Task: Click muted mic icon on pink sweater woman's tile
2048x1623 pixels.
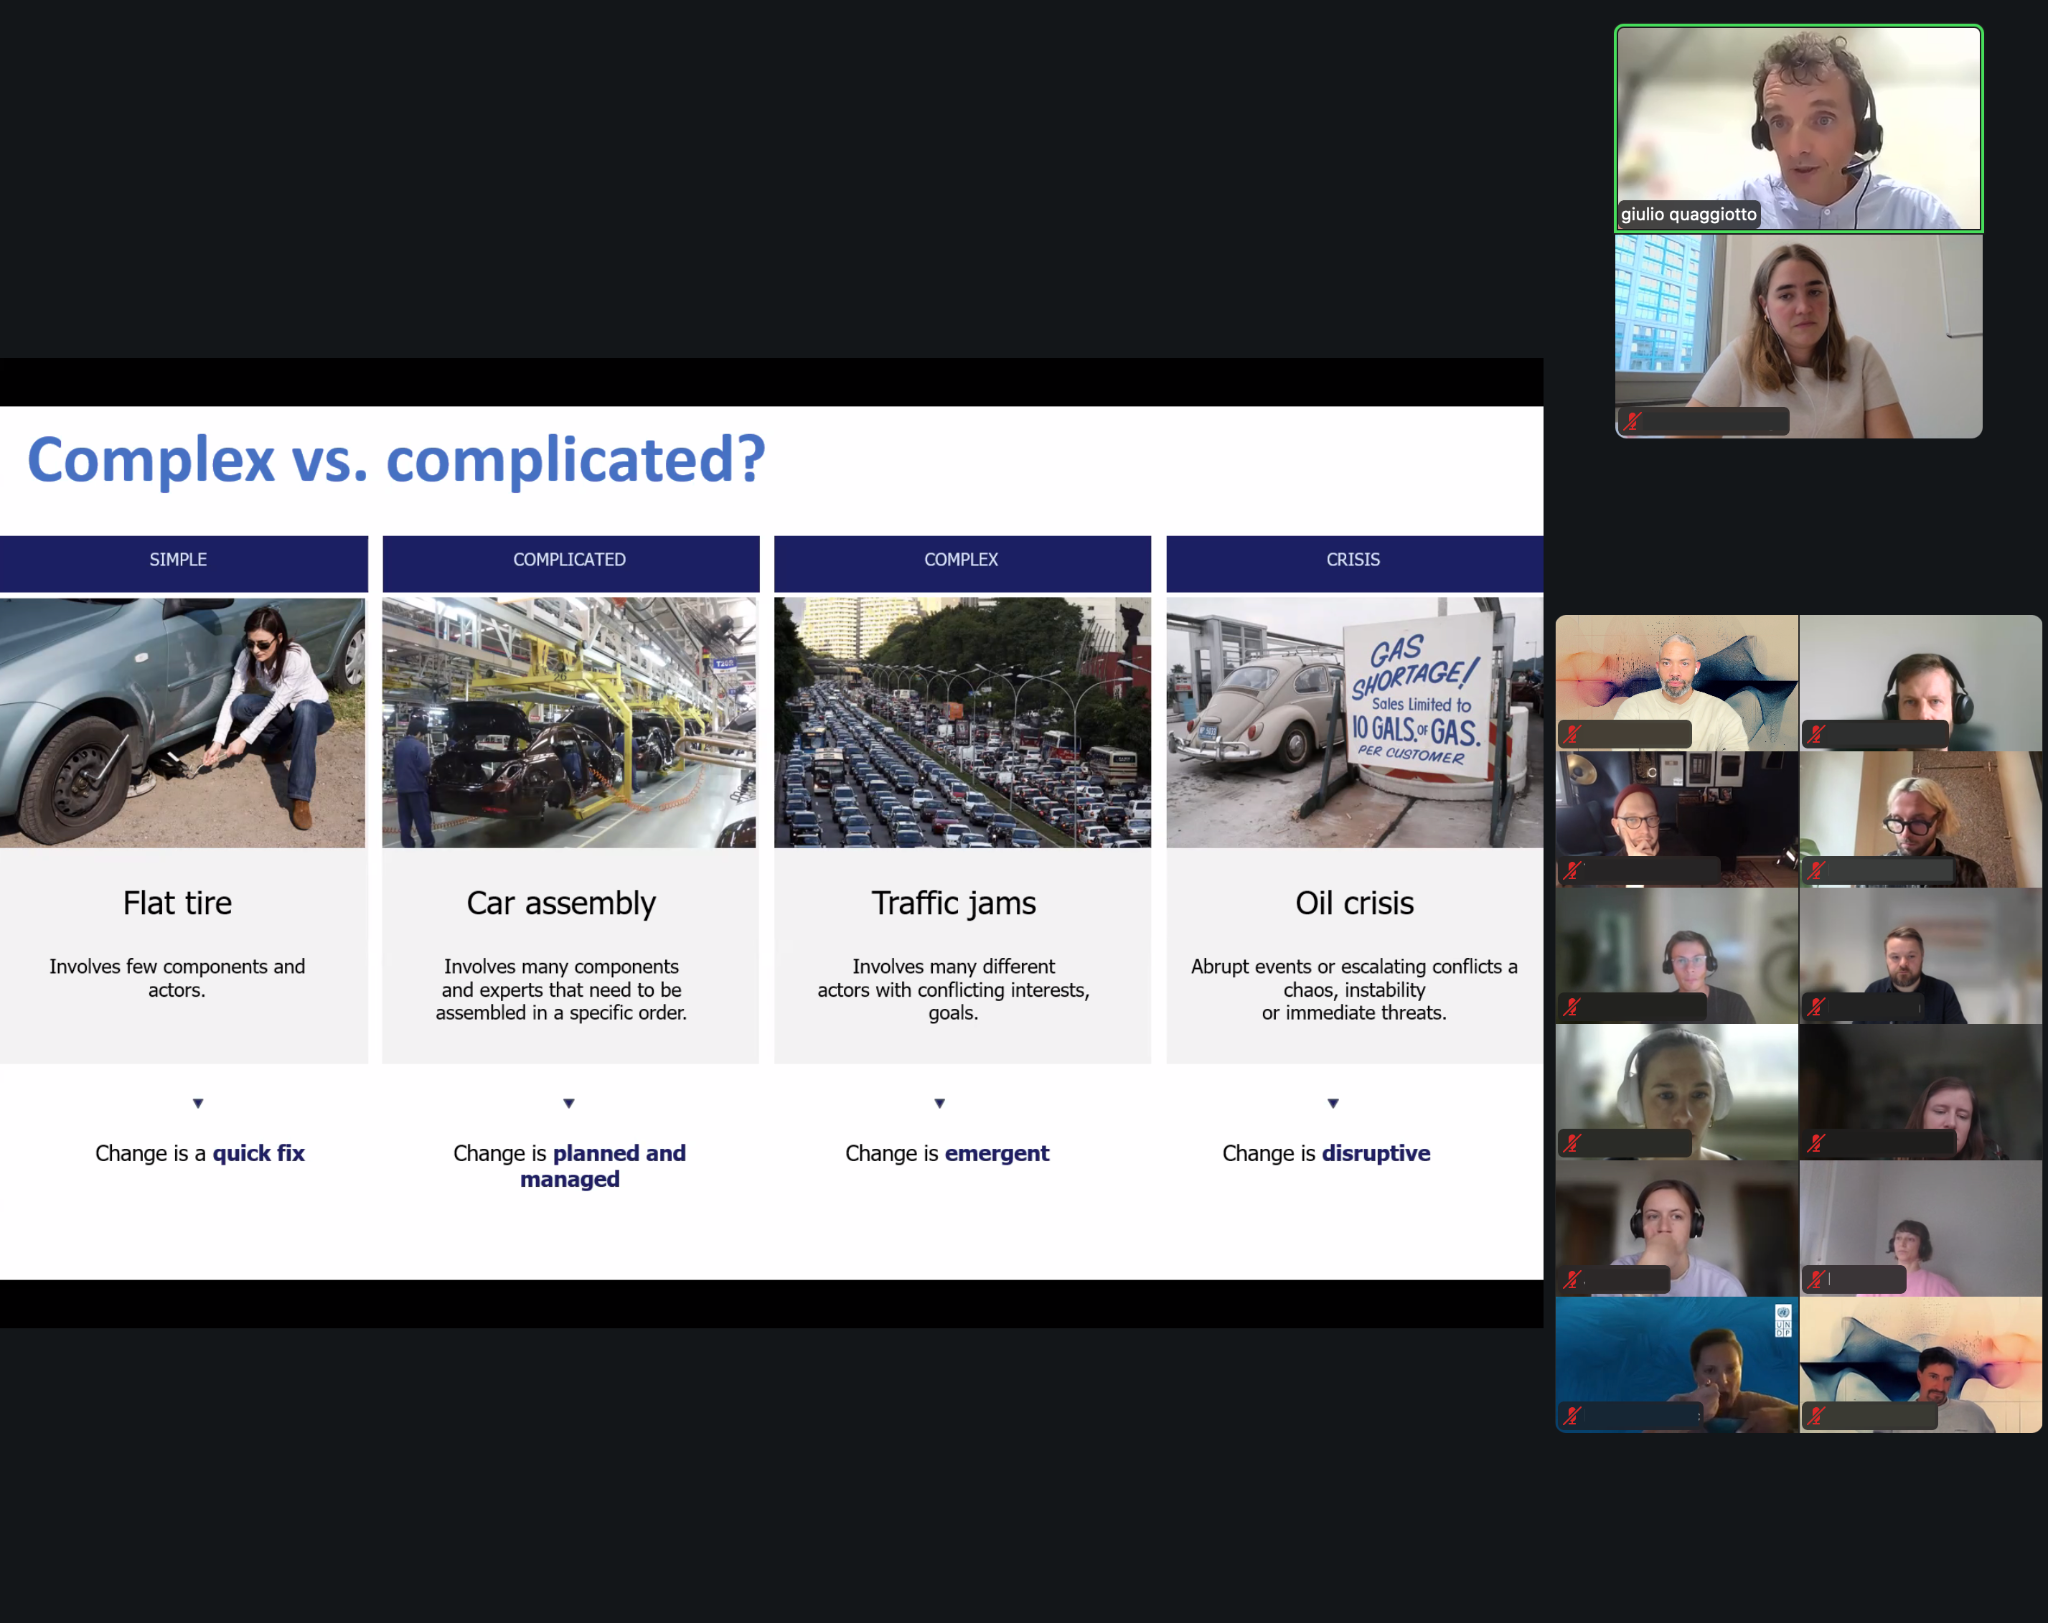Action: pyautogui.click(x=1816, y=1279)
